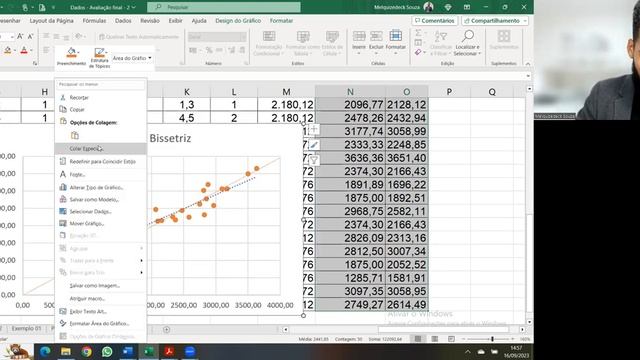
Task: Open Preenchimento fill color button
Action: (71, 56)
